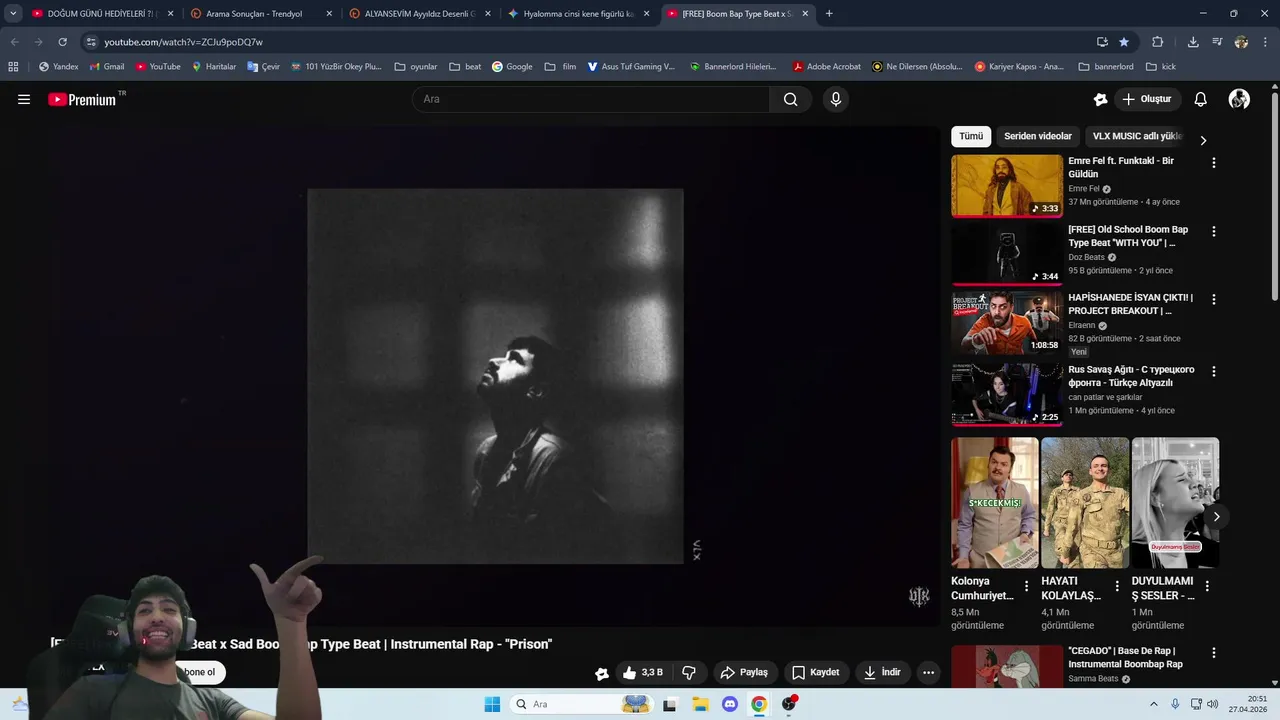Viewport: 1280px width, 720px height.
Task: Click the Oluştur create button
Action: coord(1146,99)
